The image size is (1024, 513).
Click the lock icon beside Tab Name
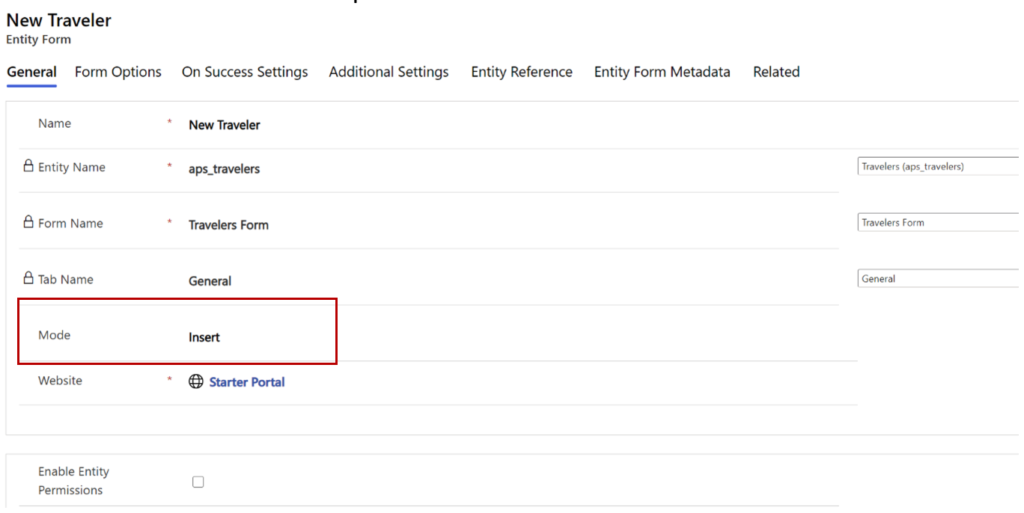click(28, 278)
